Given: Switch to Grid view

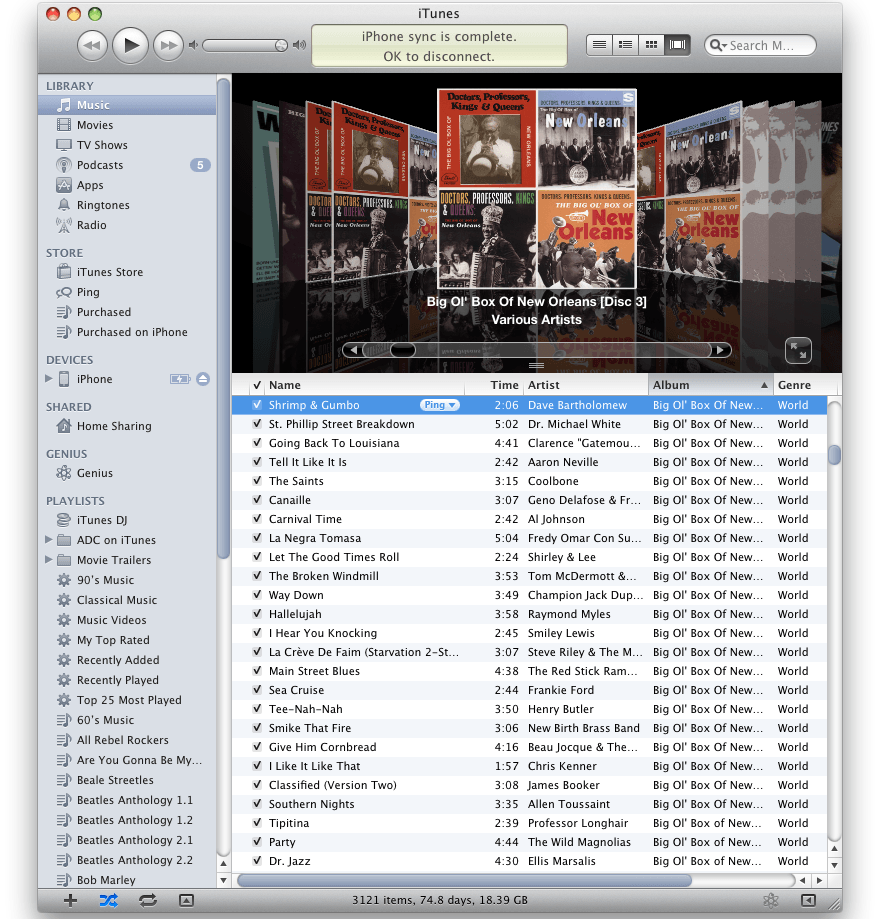Looking at the screenshot, I should point(652,45).
